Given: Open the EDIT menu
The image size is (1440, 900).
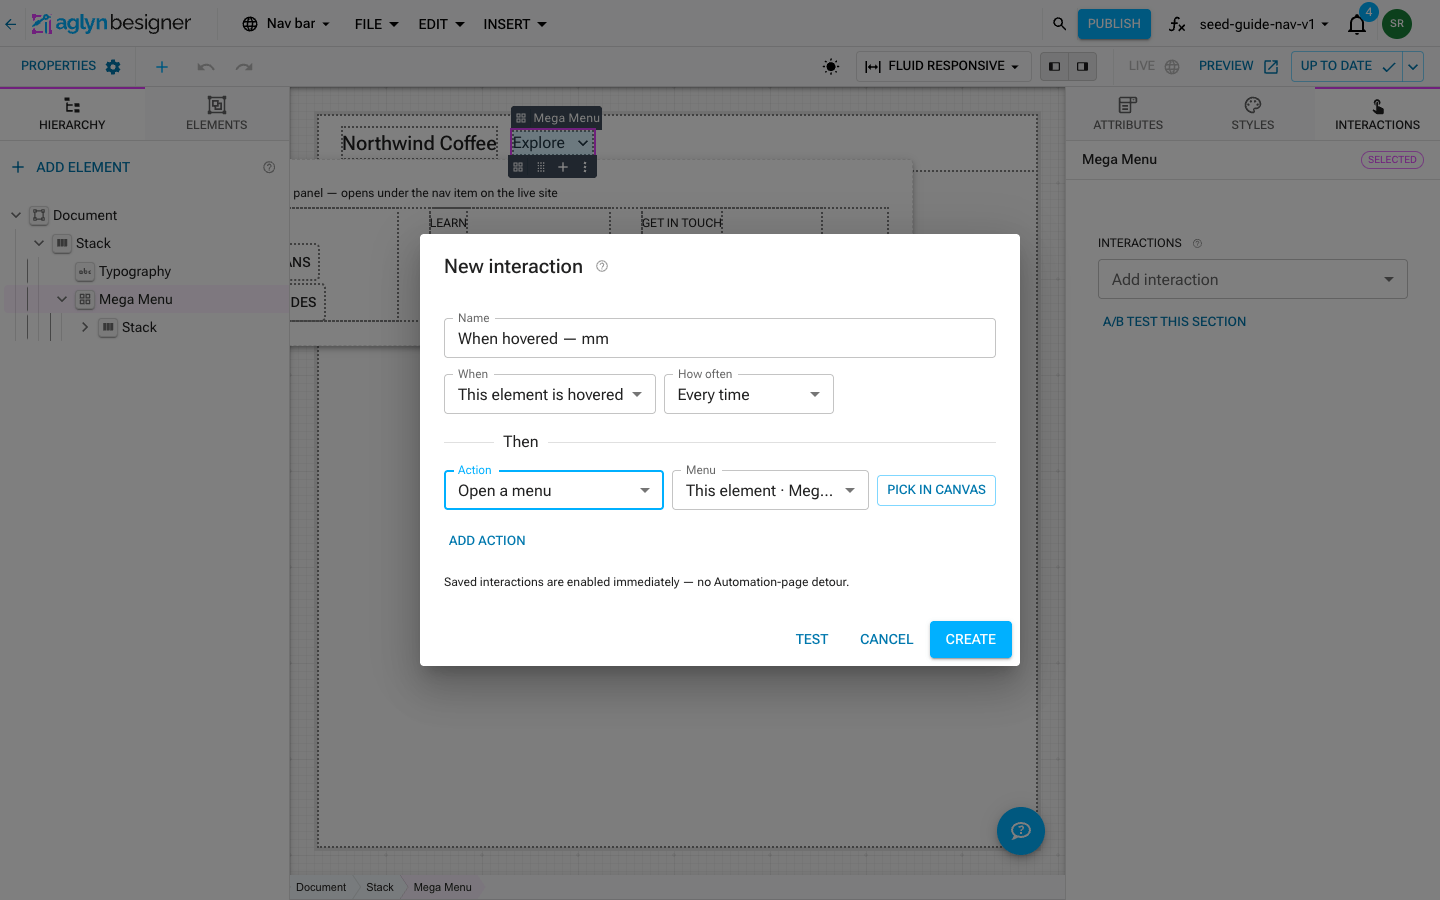Looking at the screenshot, I should [441, 24].
